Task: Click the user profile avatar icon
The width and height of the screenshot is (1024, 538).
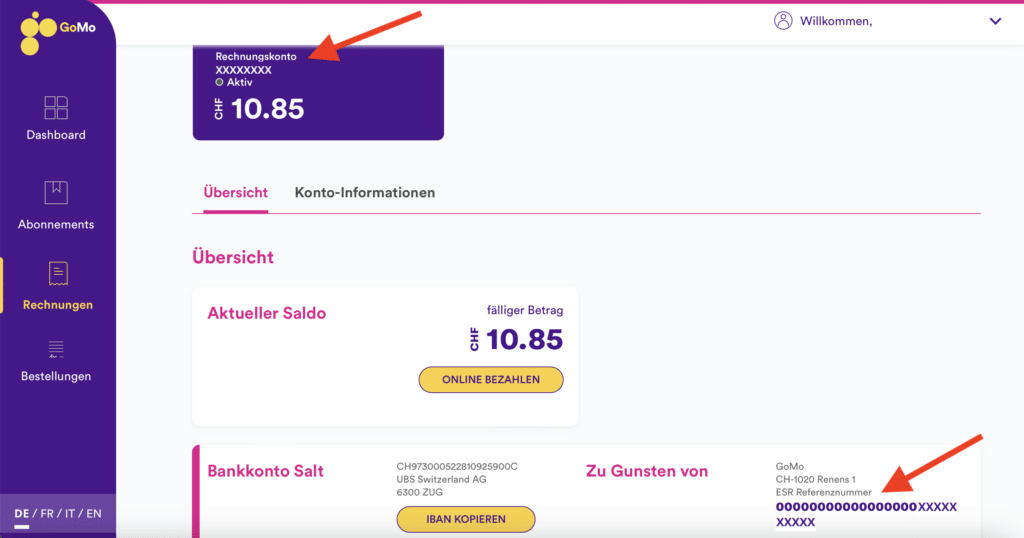Action: click(x=783, y=21)
